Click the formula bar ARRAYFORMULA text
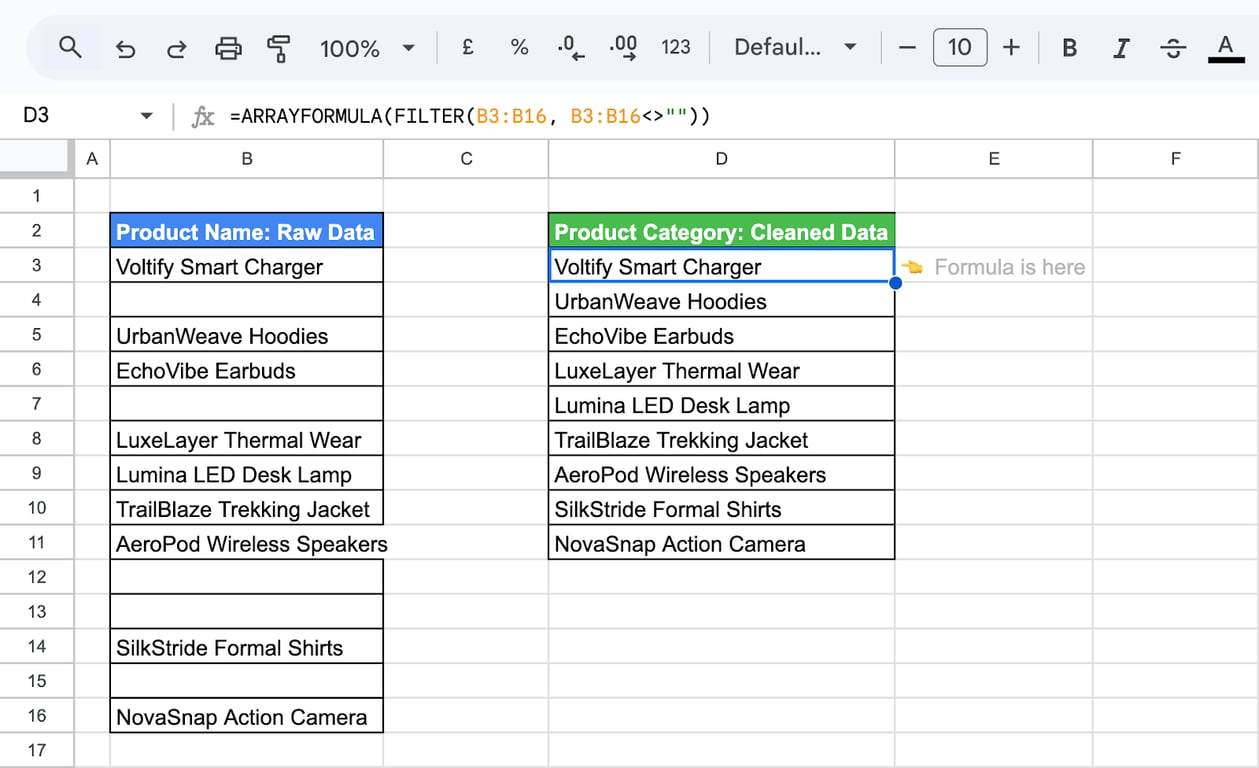This screenshot has width=1259, height=768. coord(470,116)
